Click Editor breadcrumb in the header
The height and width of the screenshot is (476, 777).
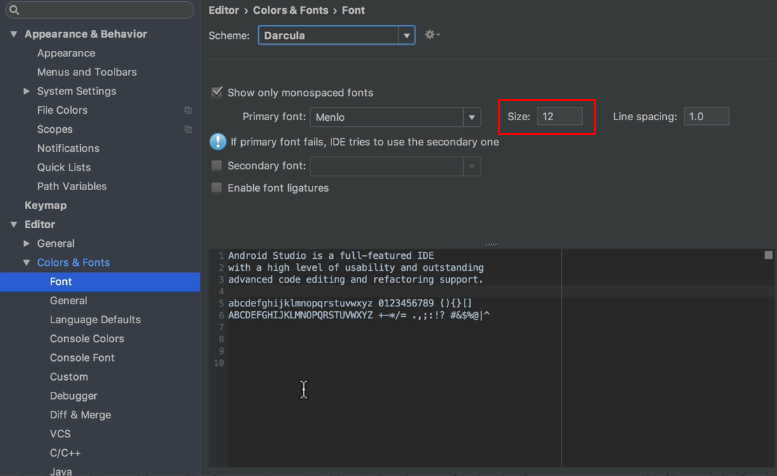223,10
